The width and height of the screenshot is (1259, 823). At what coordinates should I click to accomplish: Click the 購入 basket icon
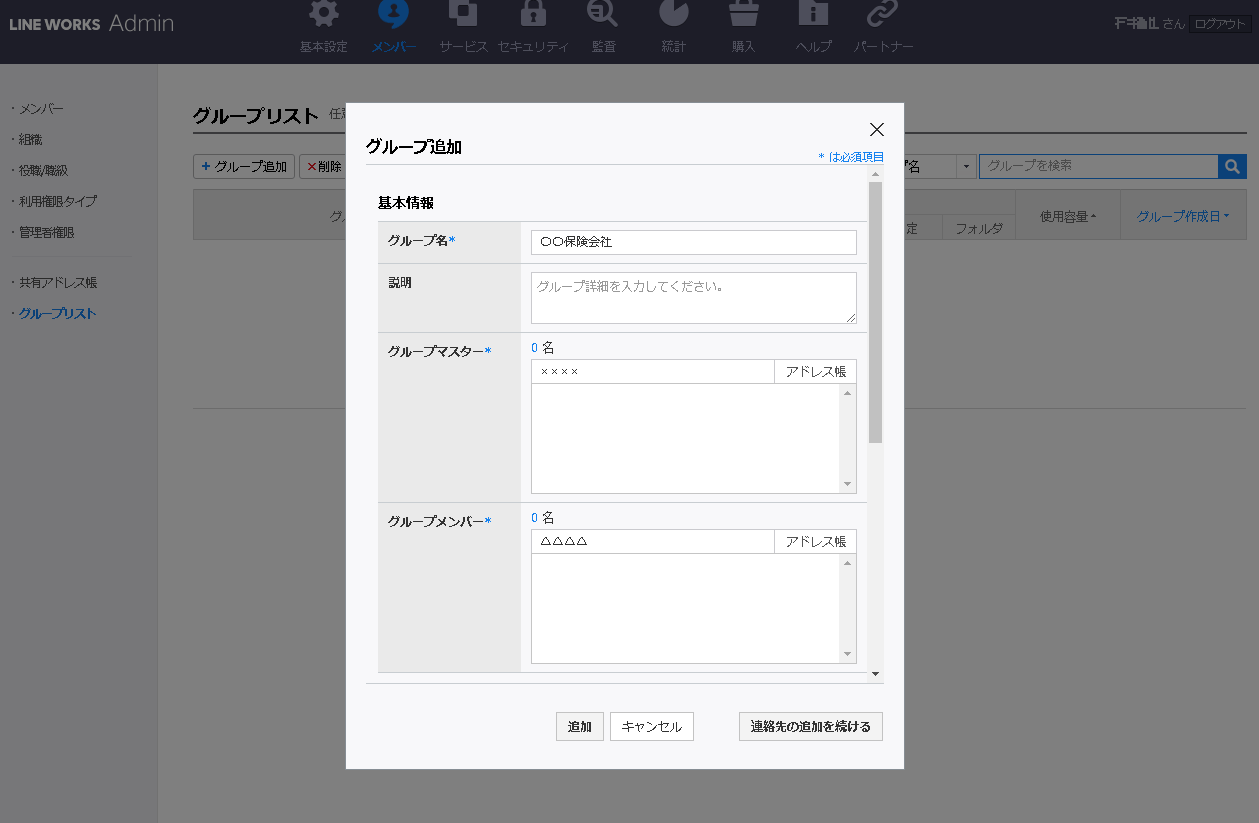743,15
